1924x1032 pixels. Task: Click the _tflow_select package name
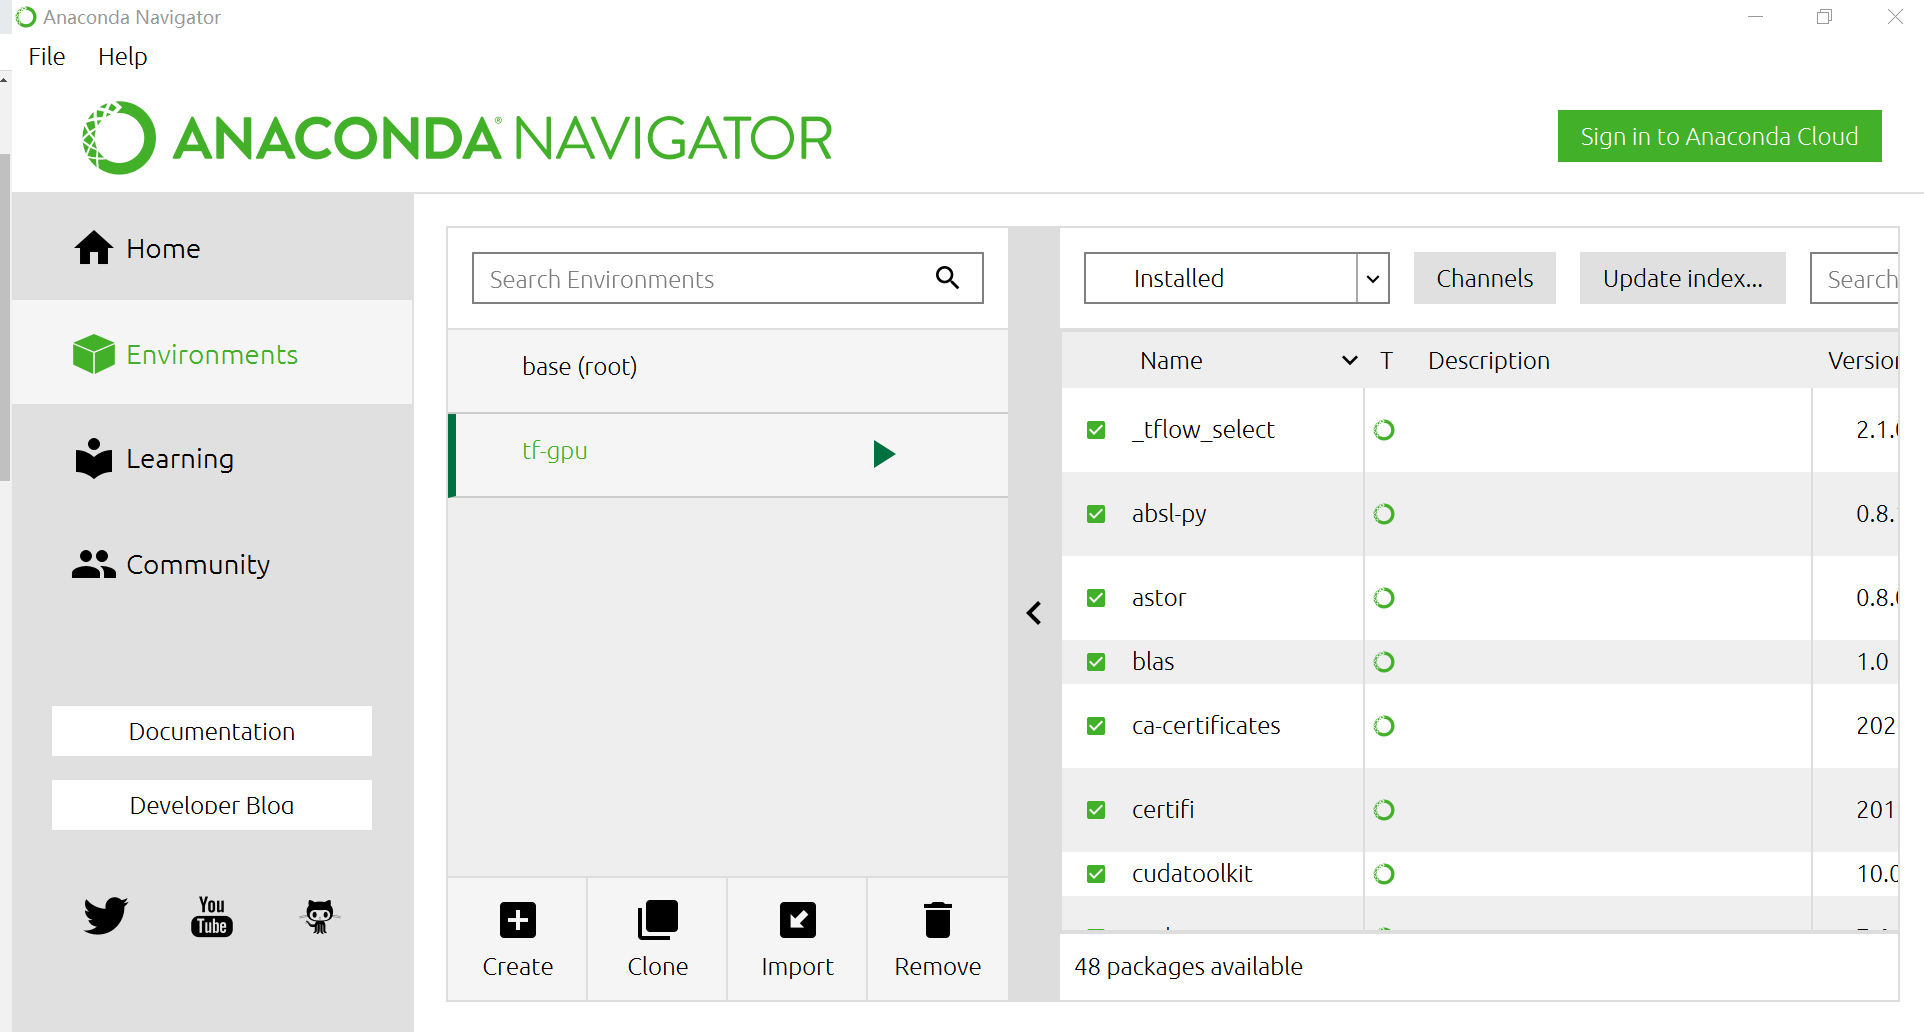[x=1203, y=430]
